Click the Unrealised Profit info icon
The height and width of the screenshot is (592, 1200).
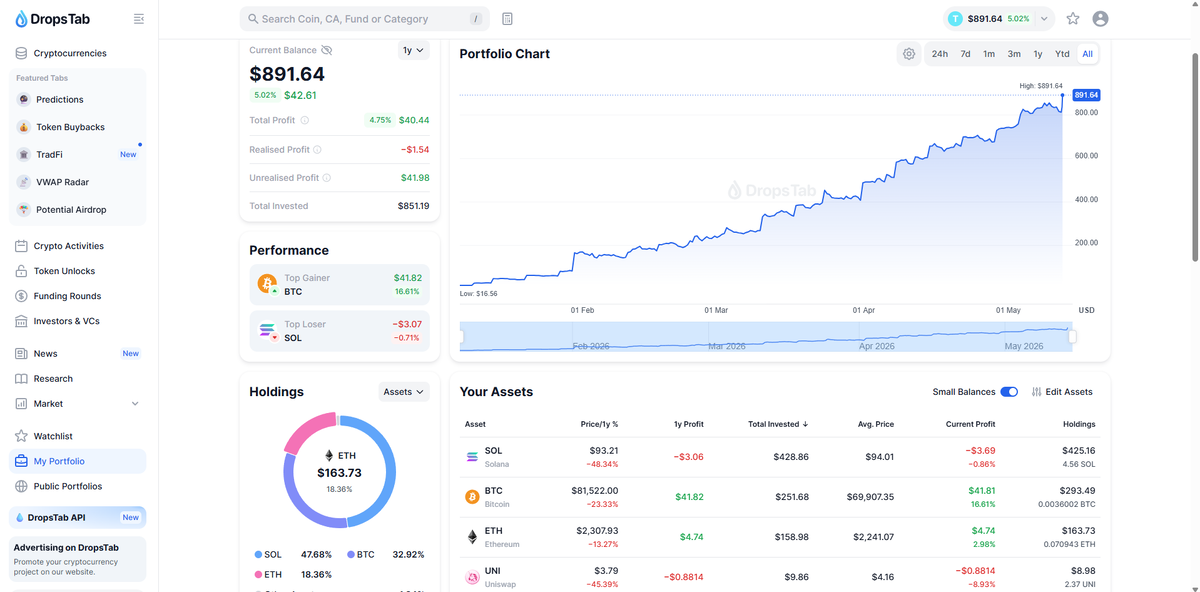click(x=326, y=178)
